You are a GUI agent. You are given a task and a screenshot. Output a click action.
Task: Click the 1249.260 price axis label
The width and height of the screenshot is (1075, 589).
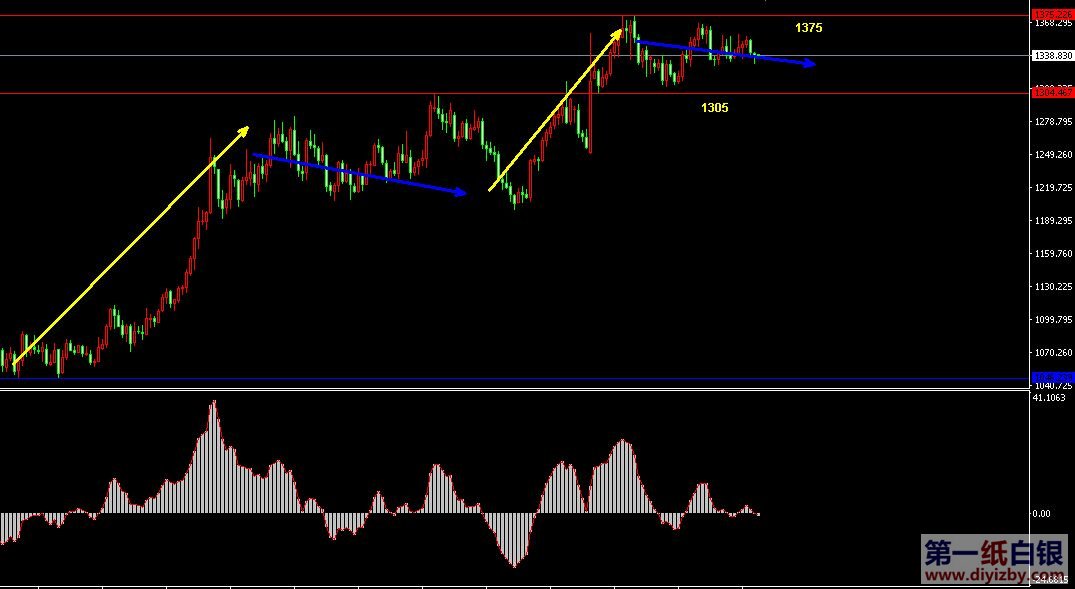pyautogui.click(x=1053, y=155)
